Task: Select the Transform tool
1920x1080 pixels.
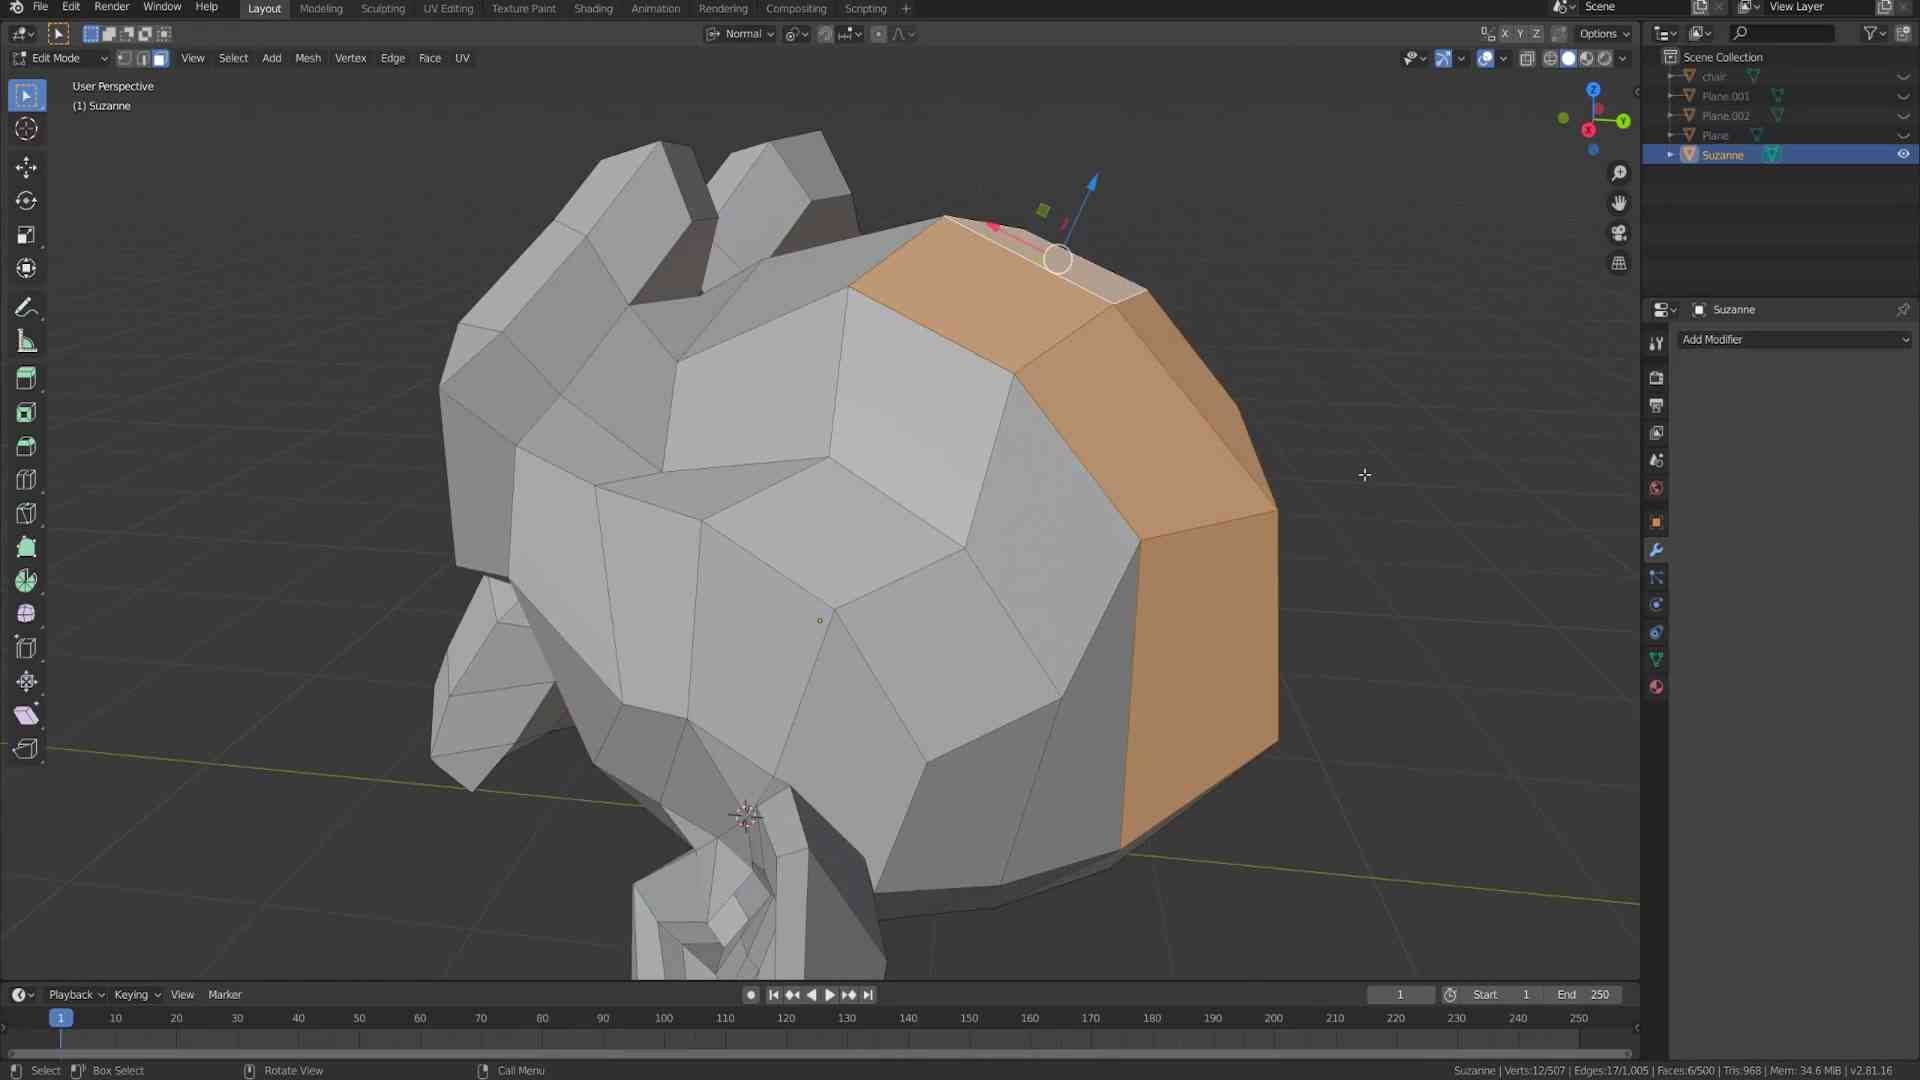Action: pos(26,268)
